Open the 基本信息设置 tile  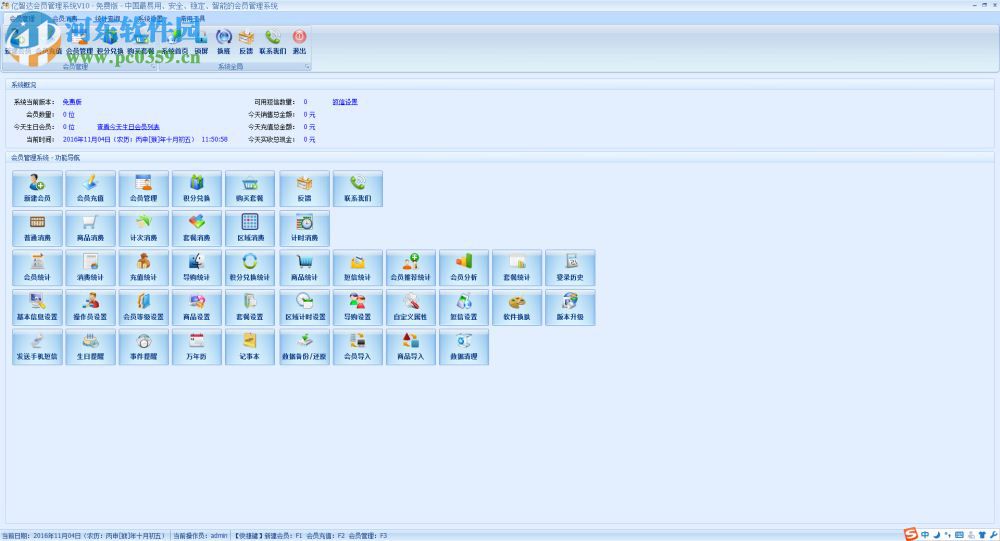point(37,307)
